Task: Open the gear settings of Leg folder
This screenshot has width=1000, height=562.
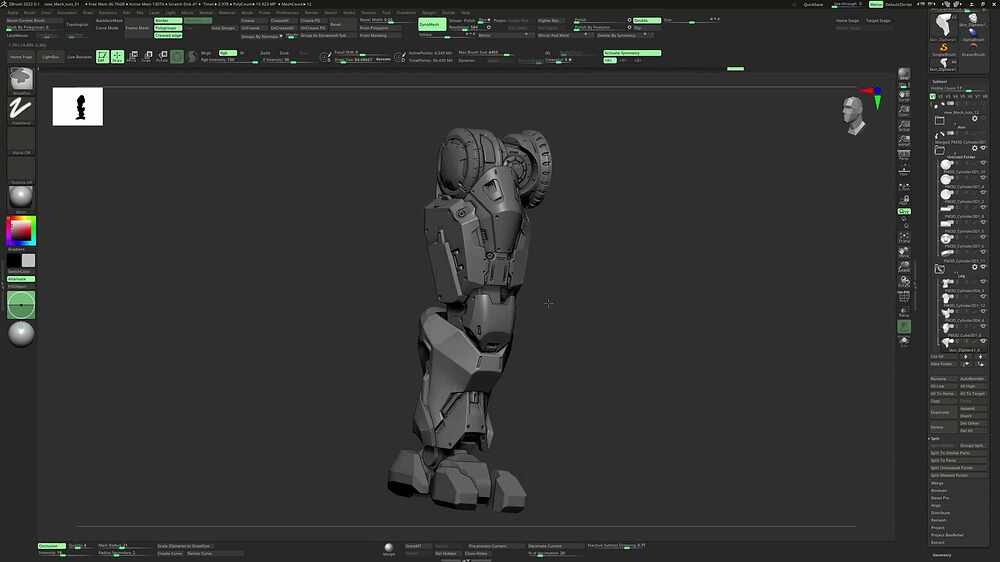Action: [974, 268]
